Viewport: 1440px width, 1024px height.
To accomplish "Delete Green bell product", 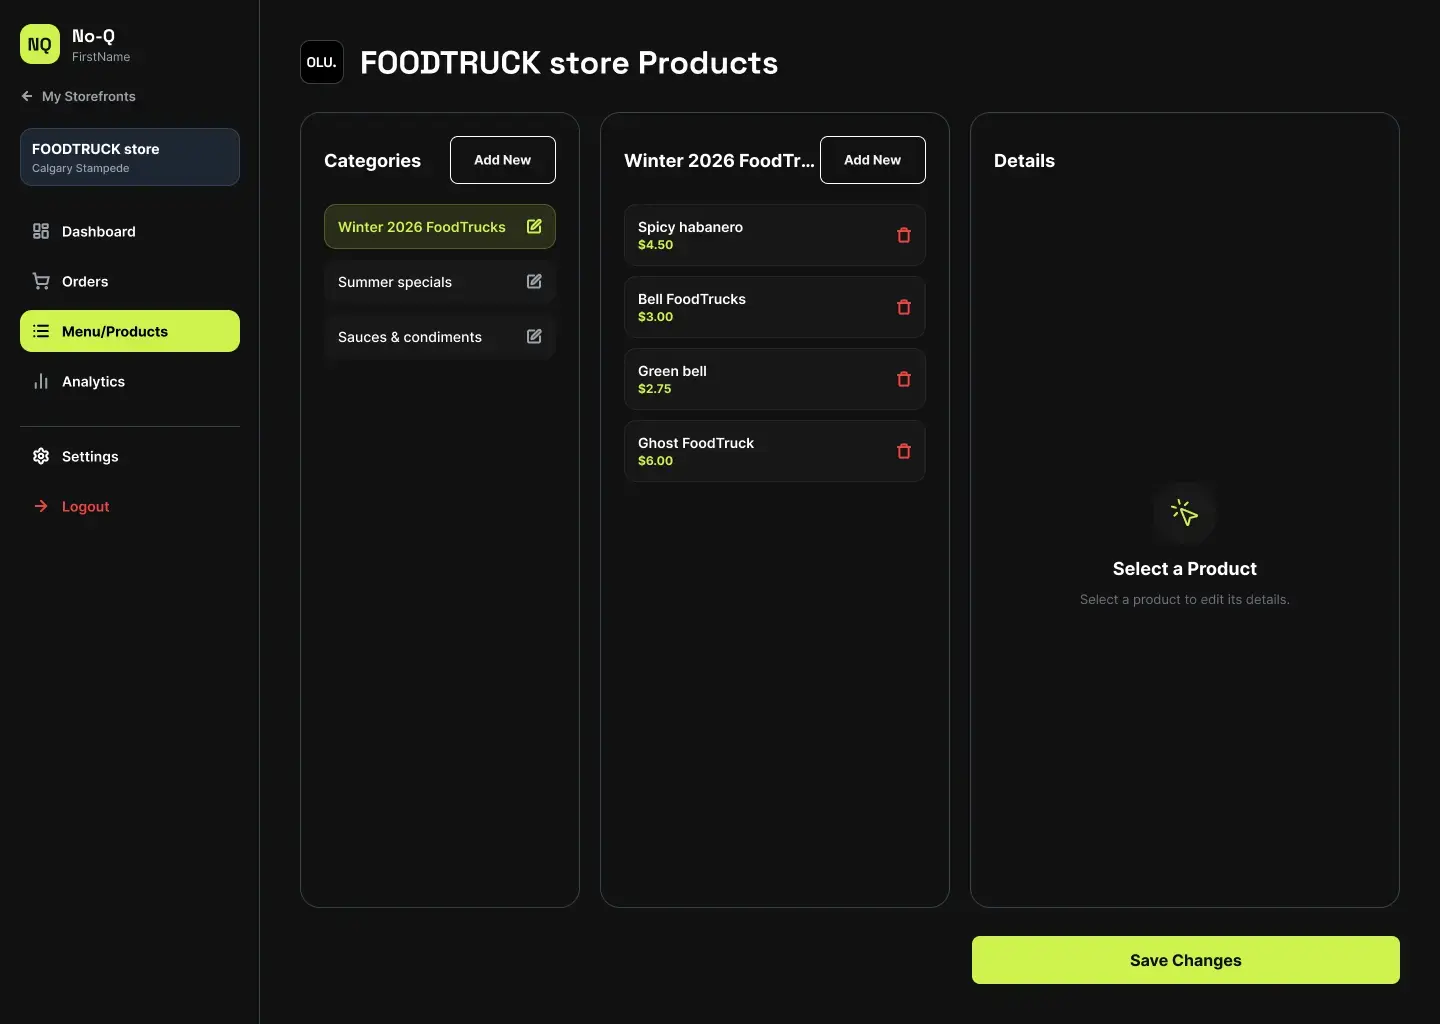I will click(x=904, y=379).
